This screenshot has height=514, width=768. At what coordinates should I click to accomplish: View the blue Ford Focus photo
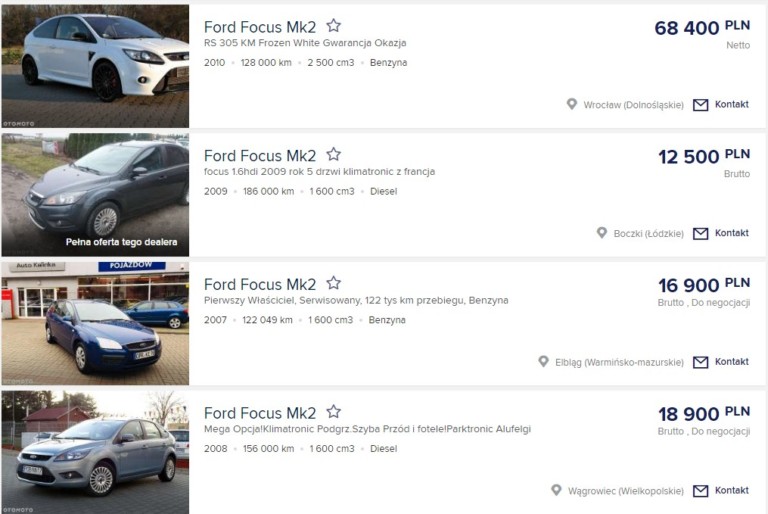click(x=95, y=323)
